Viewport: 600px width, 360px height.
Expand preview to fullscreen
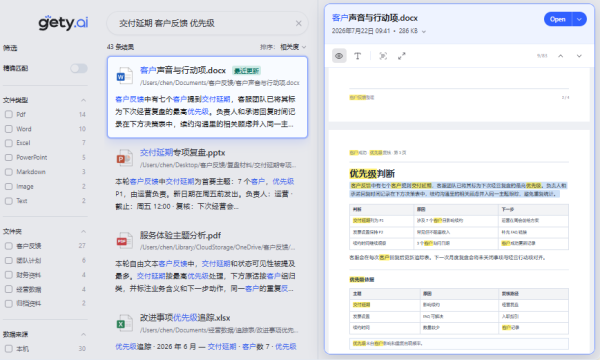401,56
